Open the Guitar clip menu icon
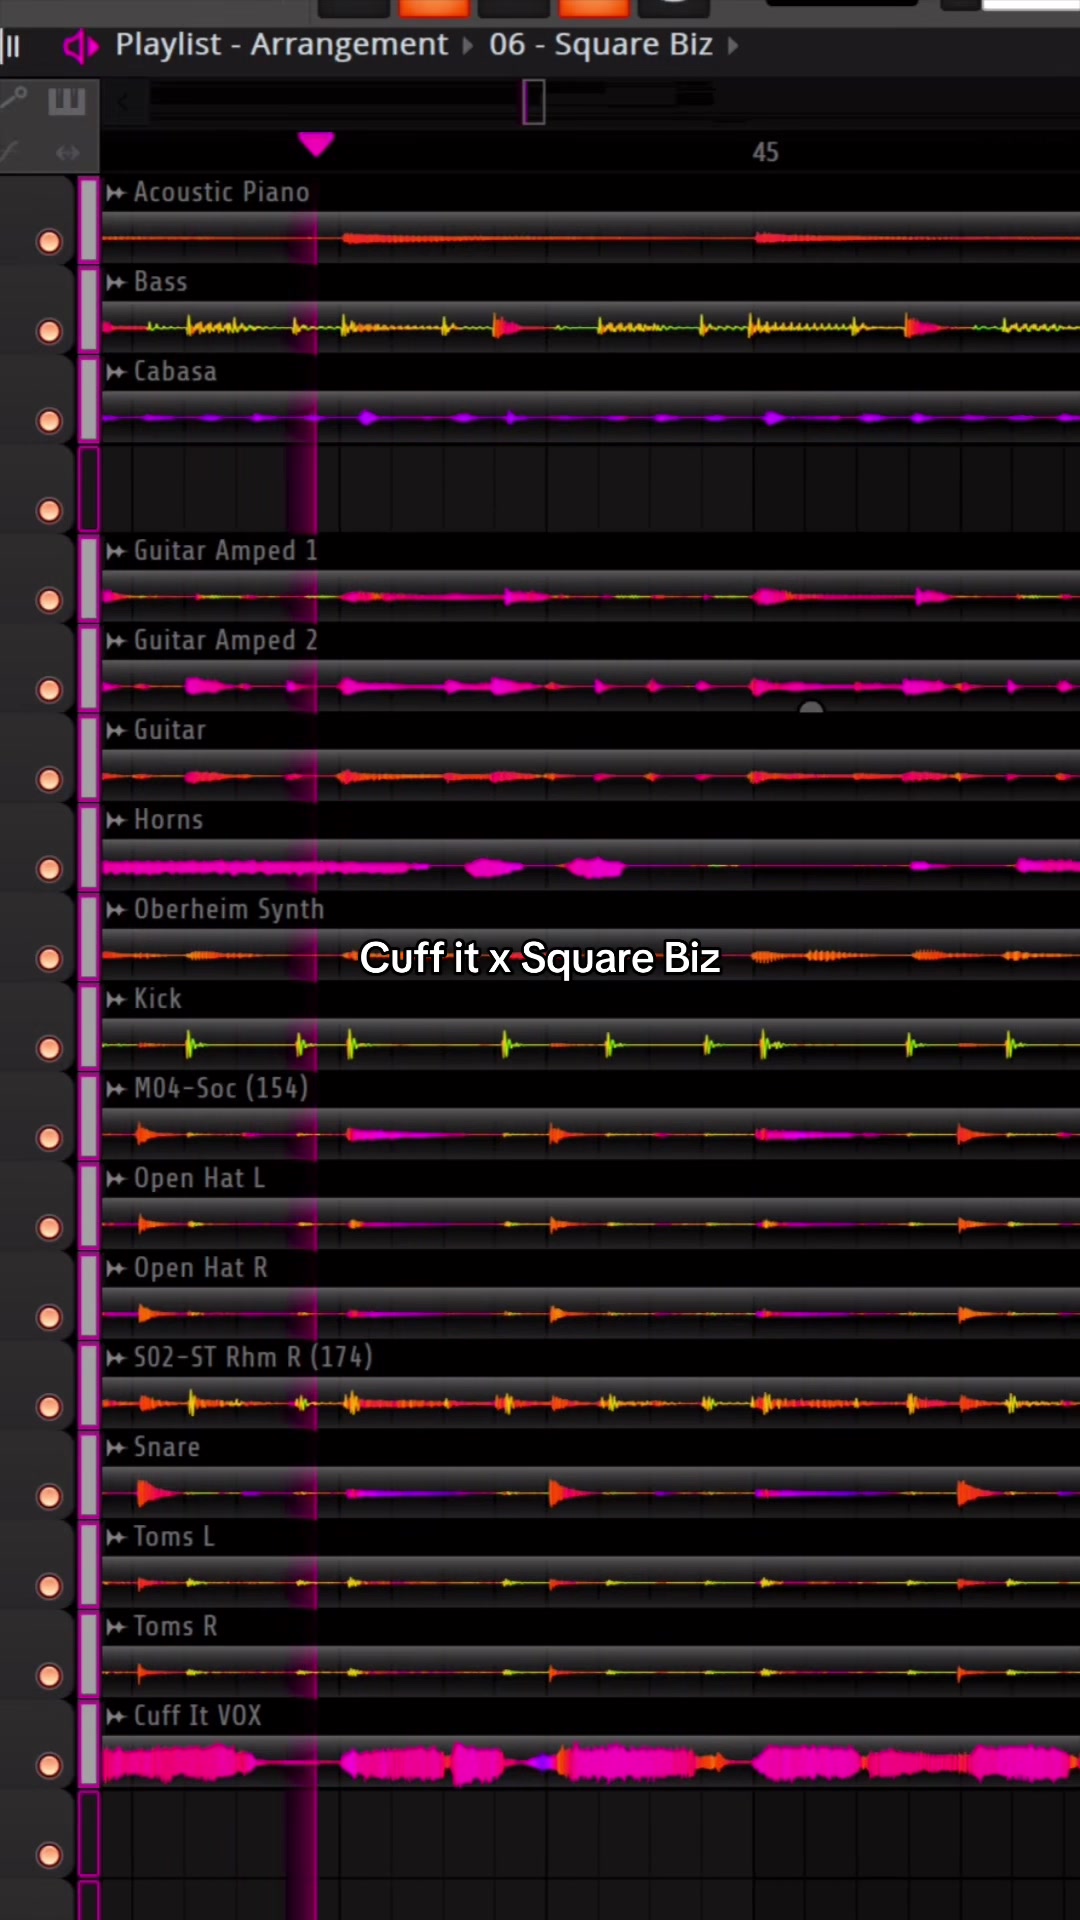1080x1920 pixels. 116,731
